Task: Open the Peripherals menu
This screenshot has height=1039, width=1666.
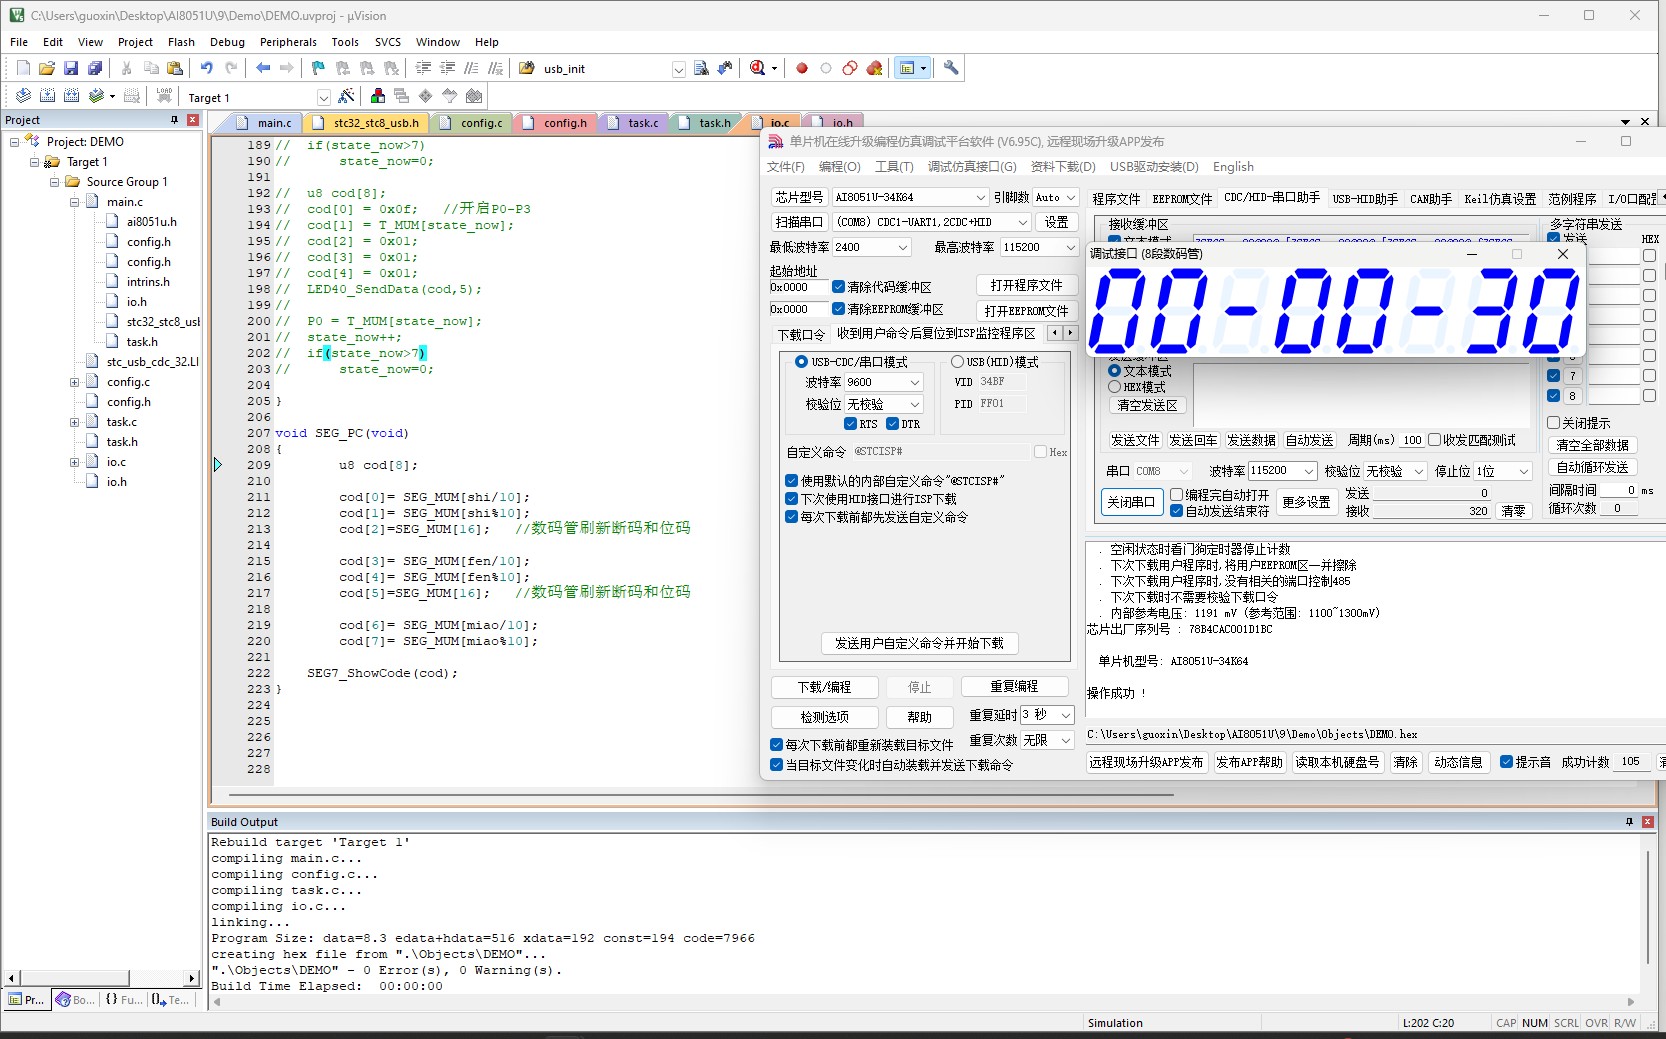Action: (x=288, y=42)
